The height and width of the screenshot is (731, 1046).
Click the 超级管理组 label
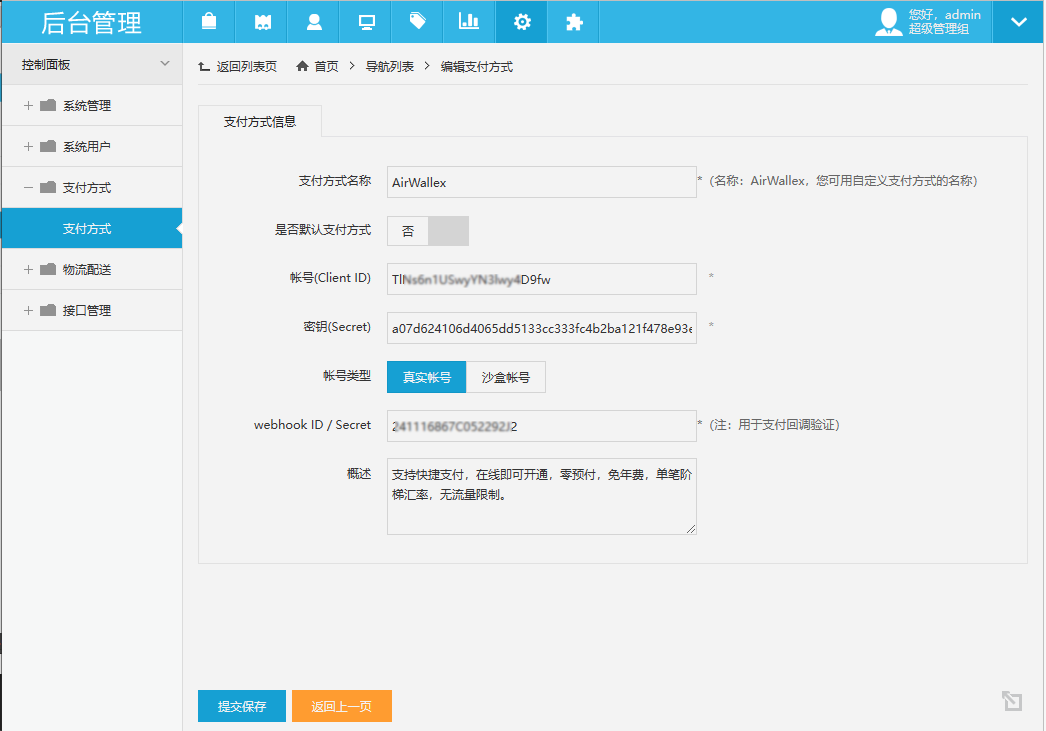tap(939, 29)
